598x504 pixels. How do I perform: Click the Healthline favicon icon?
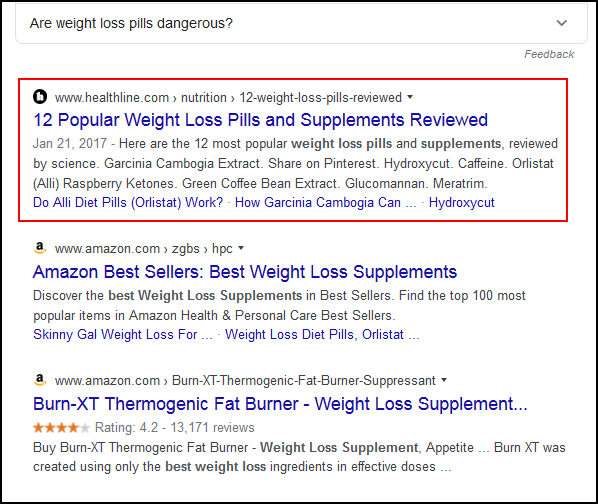point(40,97)
